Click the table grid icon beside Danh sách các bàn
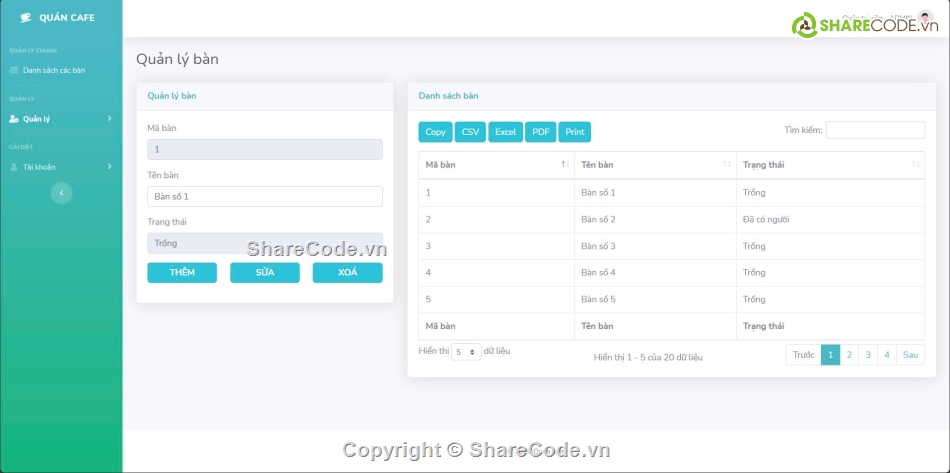Screen dimensions: 950x473 click(x=14, y=70)
